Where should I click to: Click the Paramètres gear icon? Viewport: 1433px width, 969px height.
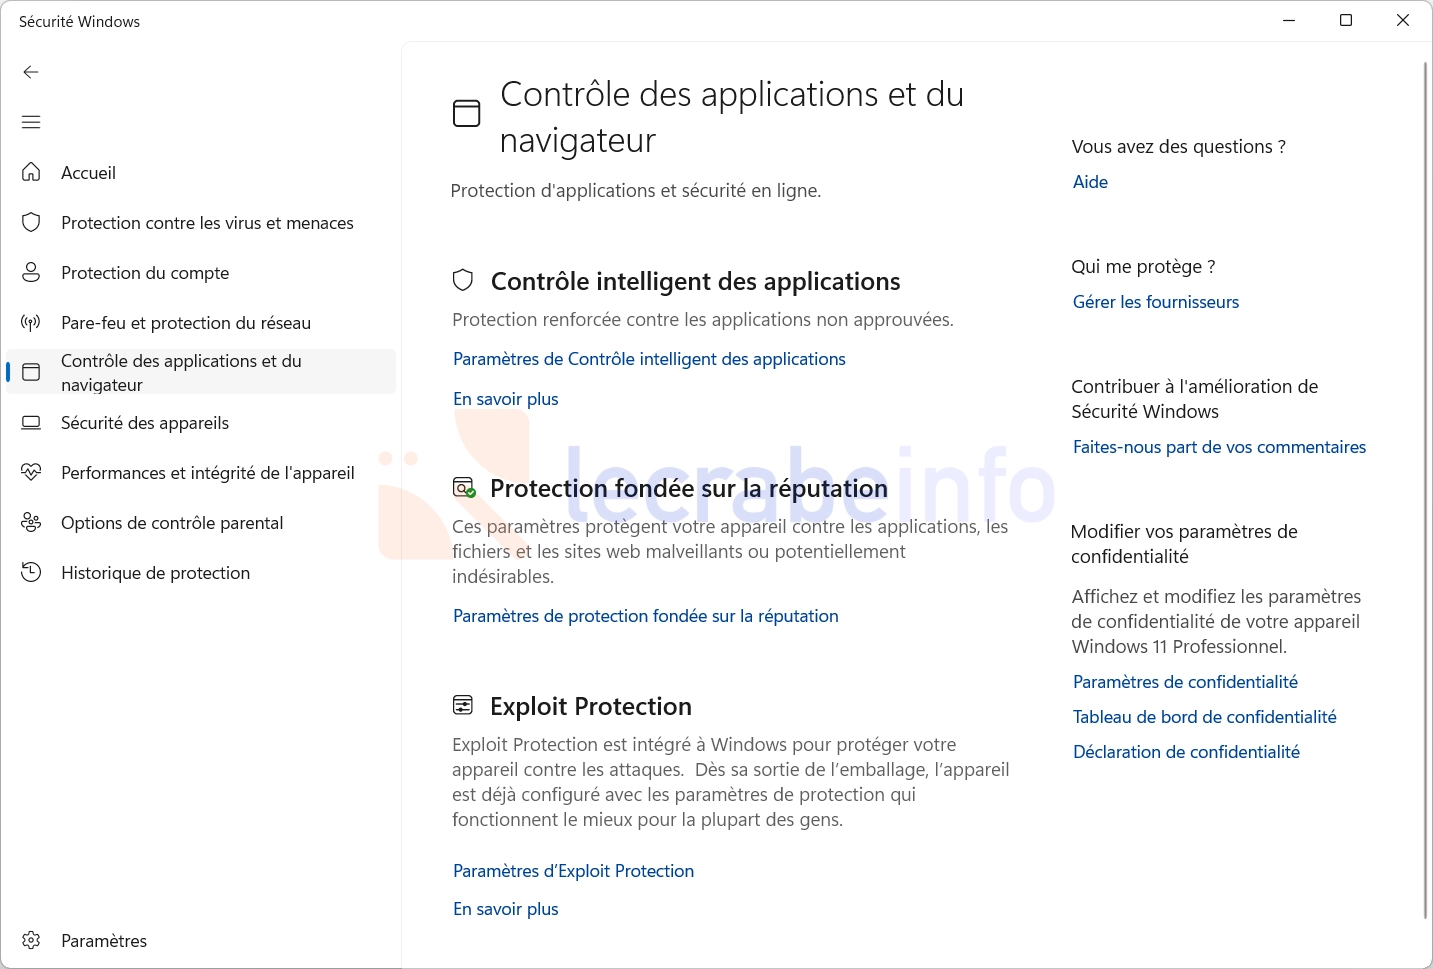click(31, 940)
